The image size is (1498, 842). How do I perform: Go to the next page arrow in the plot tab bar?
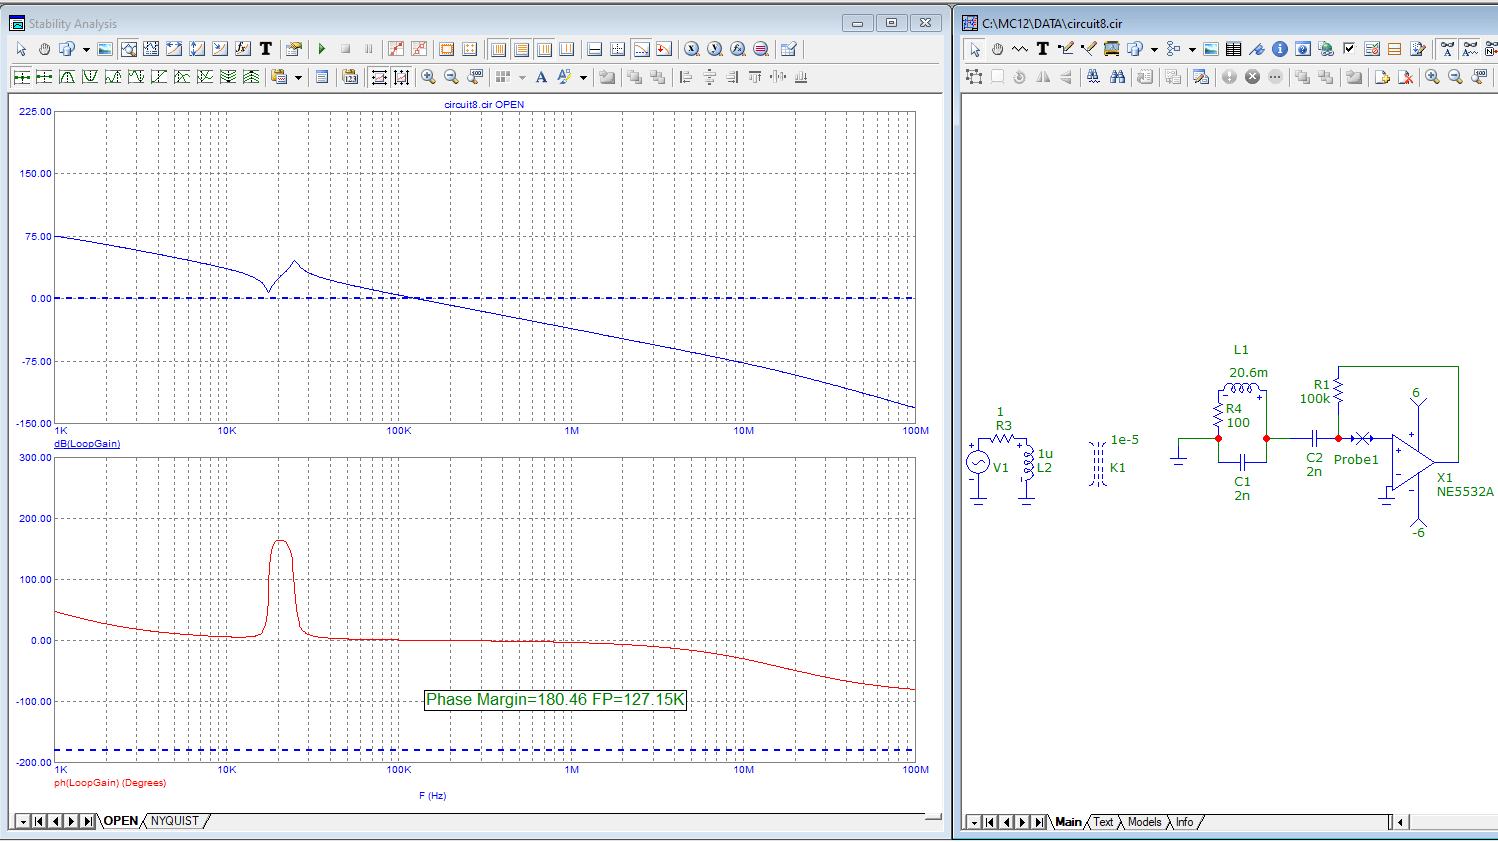tap(71, 821)
